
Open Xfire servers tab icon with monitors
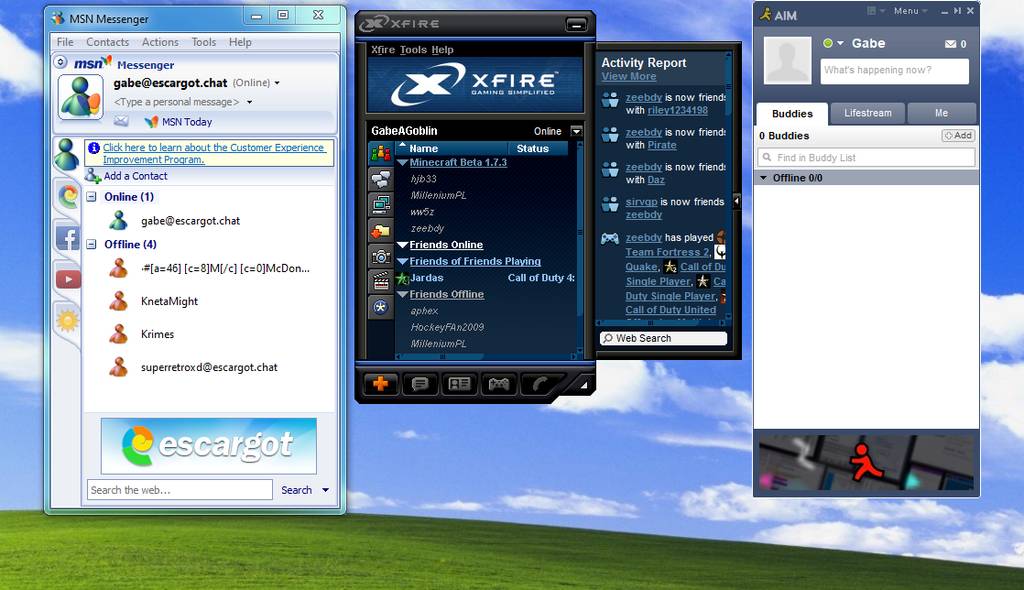[381, 205]
